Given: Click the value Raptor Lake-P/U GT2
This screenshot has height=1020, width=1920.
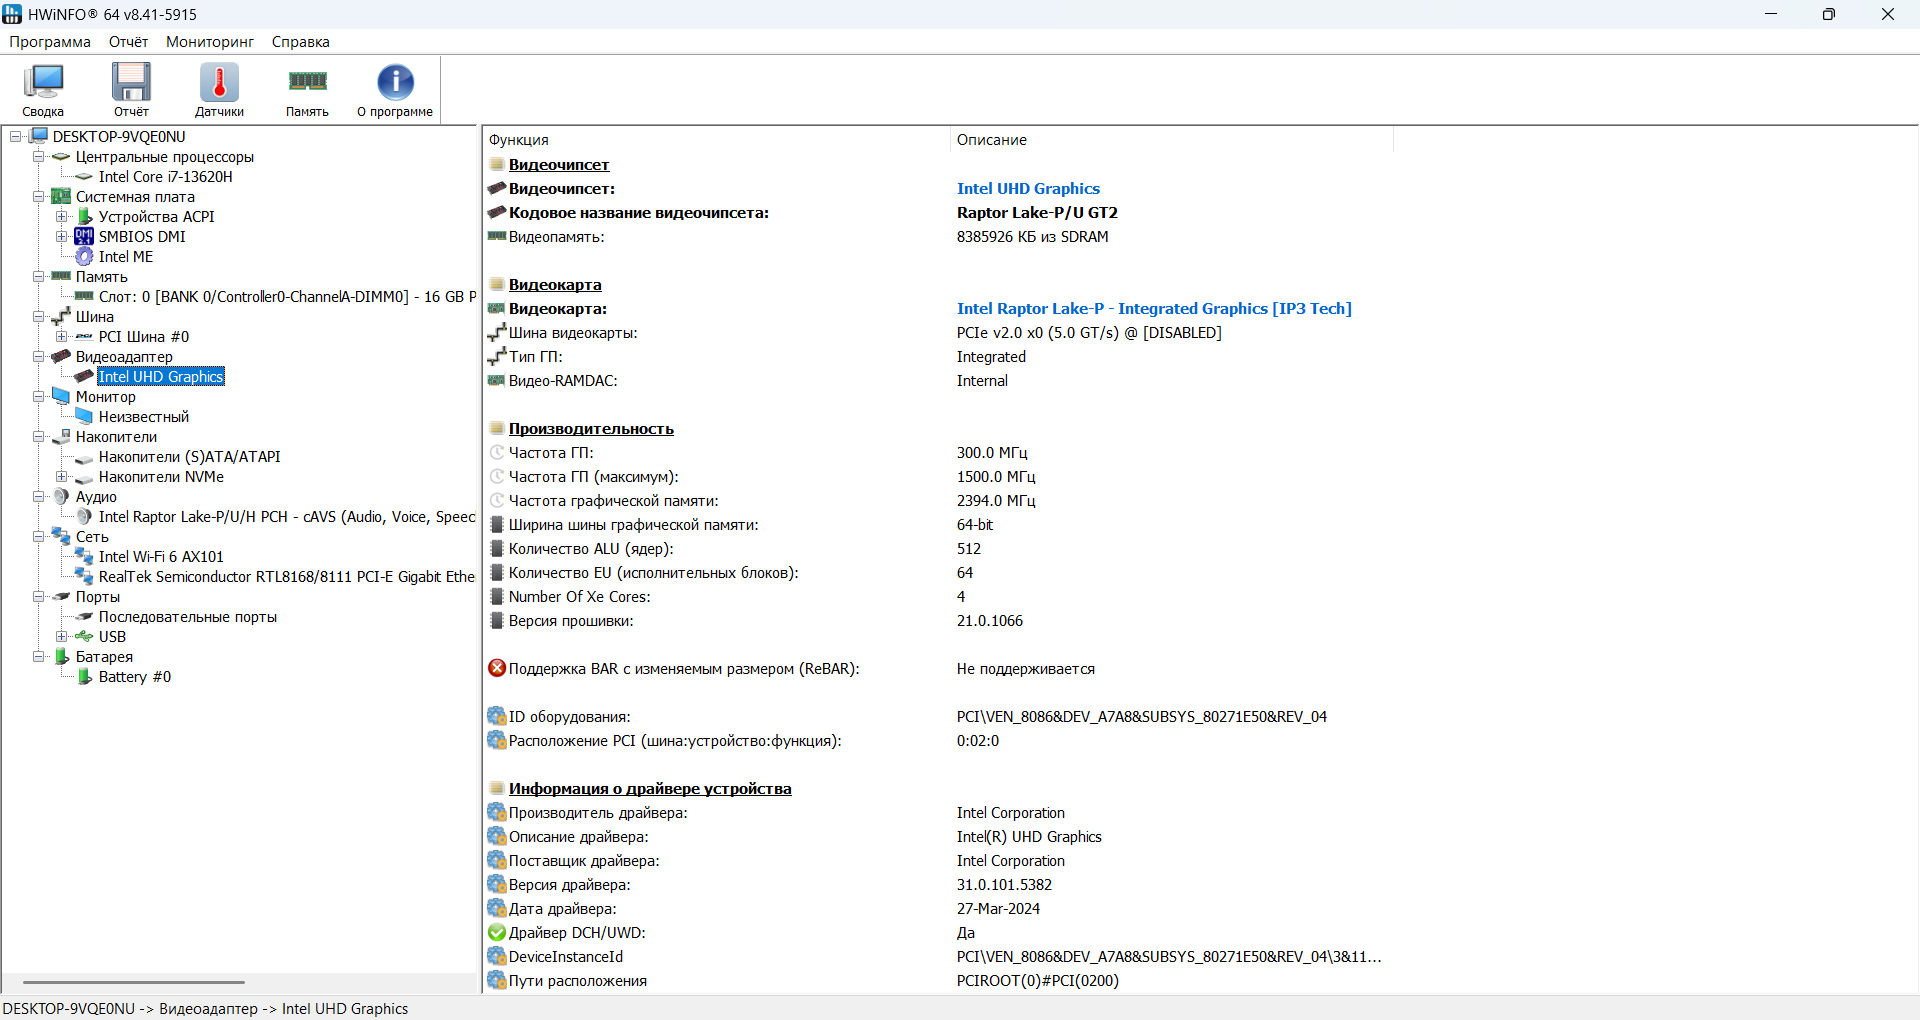Looking at the screenshot, I should [x=1037, y=212].
